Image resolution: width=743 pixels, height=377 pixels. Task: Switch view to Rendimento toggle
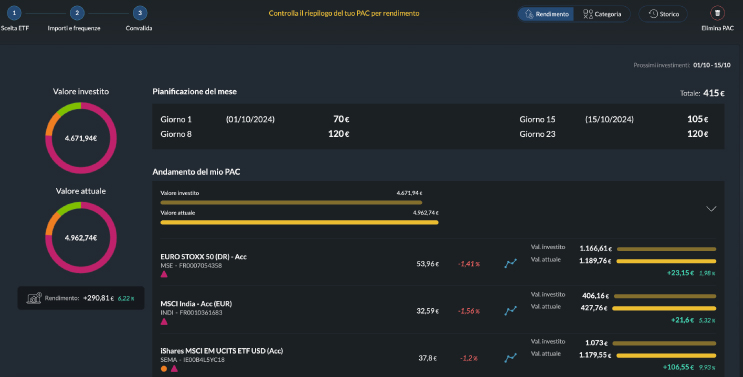pyautogui.click(x=546, y=14)
